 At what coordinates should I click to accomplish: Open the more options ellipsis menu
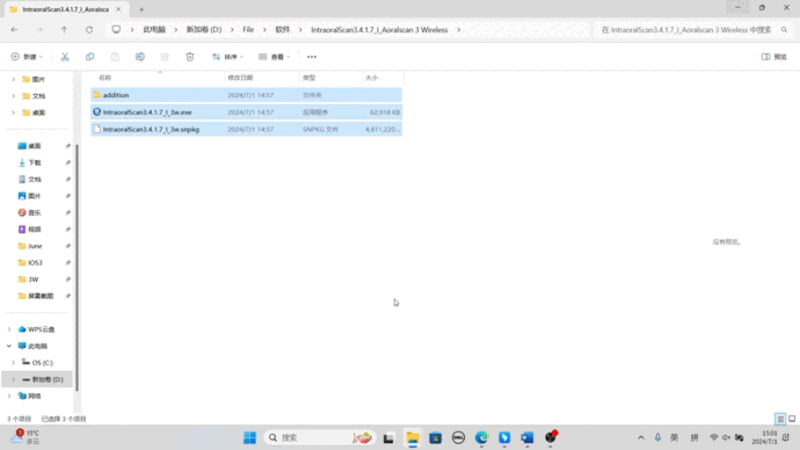[312, 57]
